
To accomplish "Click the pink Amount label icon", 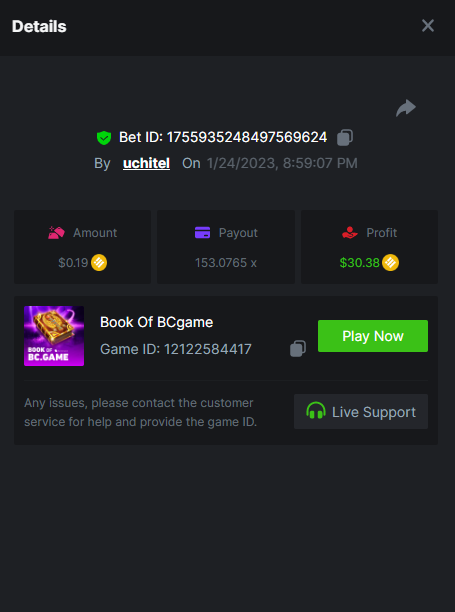I will point(56,233).
